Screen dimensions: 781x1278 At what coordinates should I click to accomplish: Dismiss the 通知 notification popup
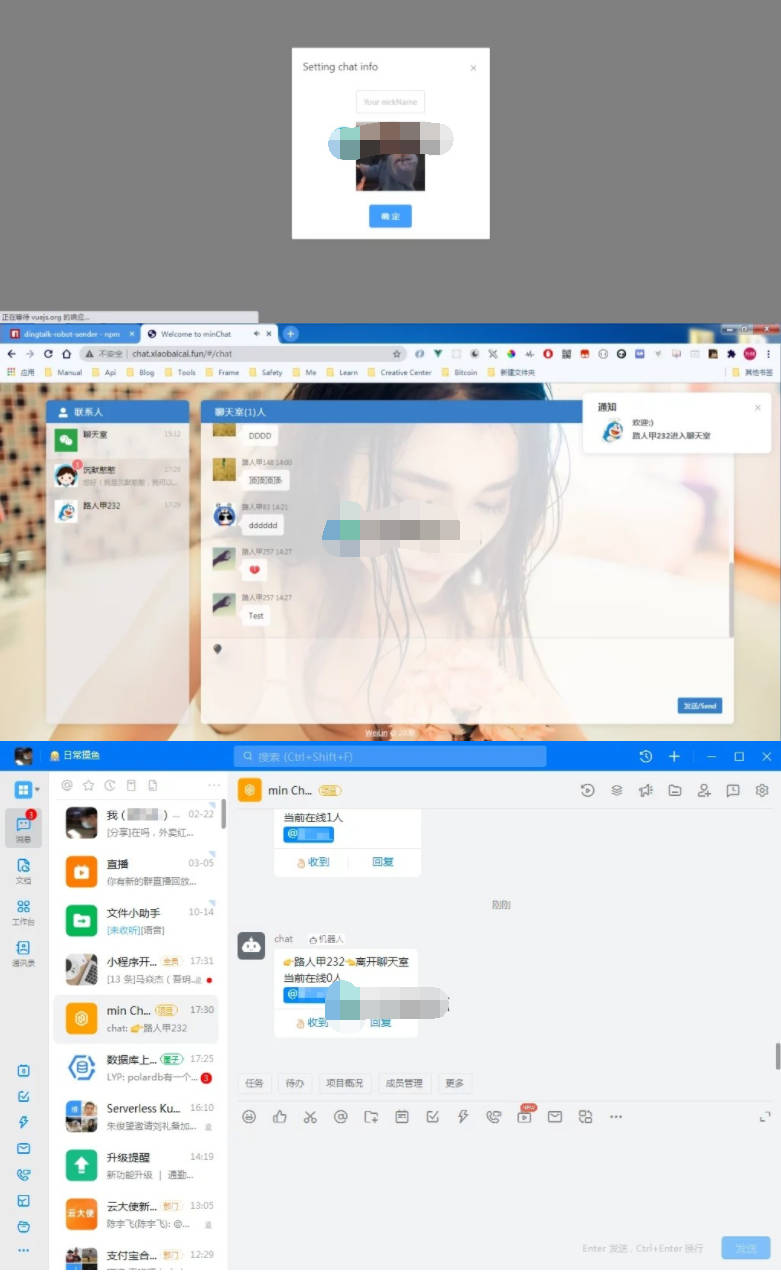click(757, 408)
